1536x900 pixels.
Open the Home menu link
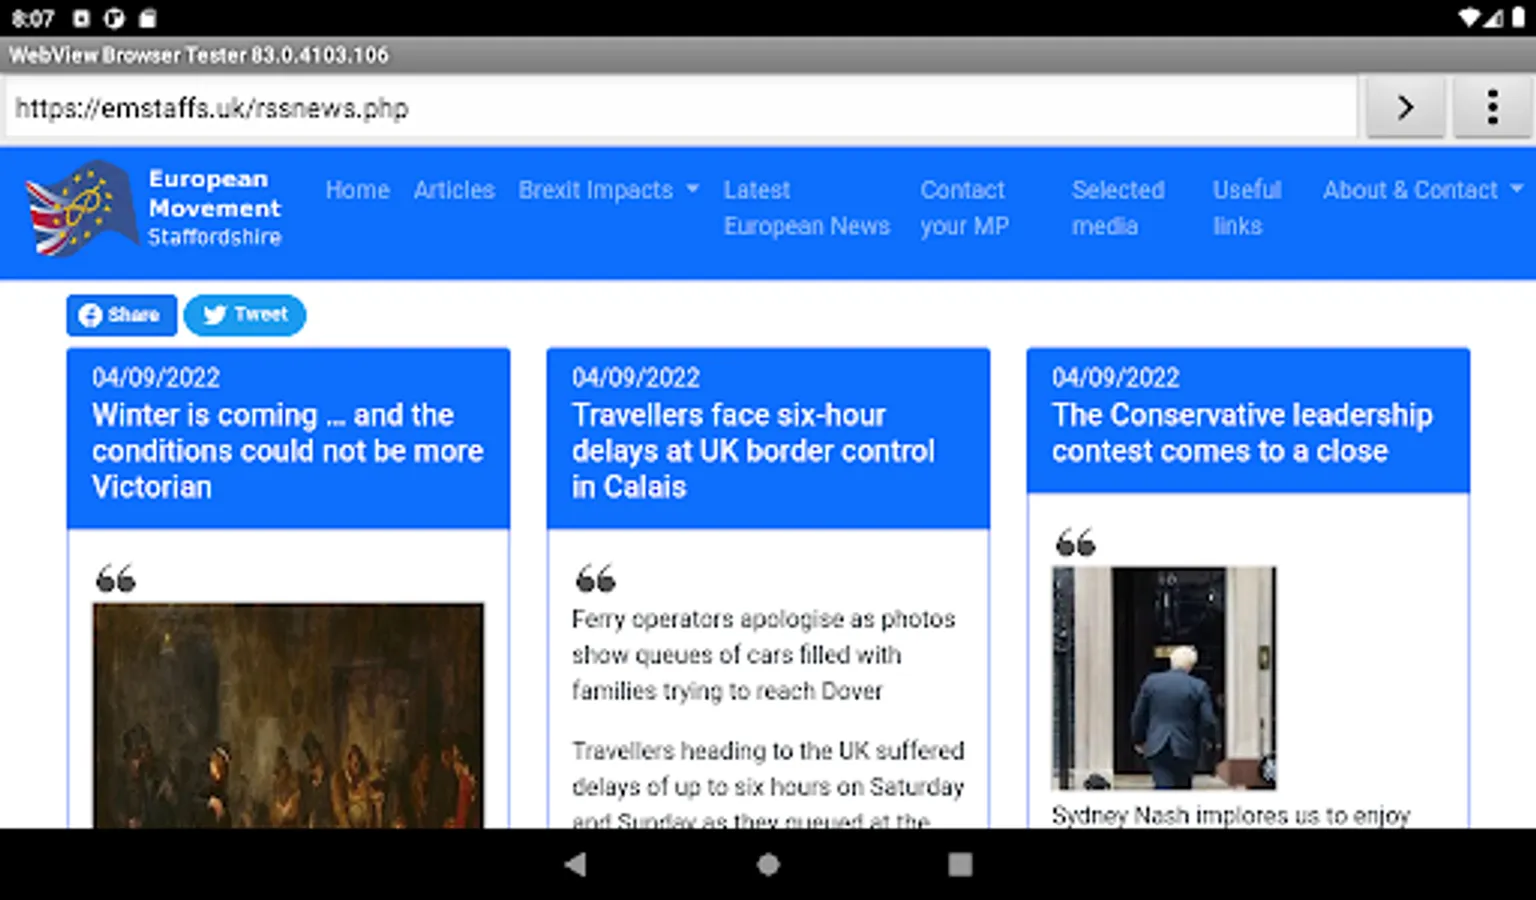357,190
